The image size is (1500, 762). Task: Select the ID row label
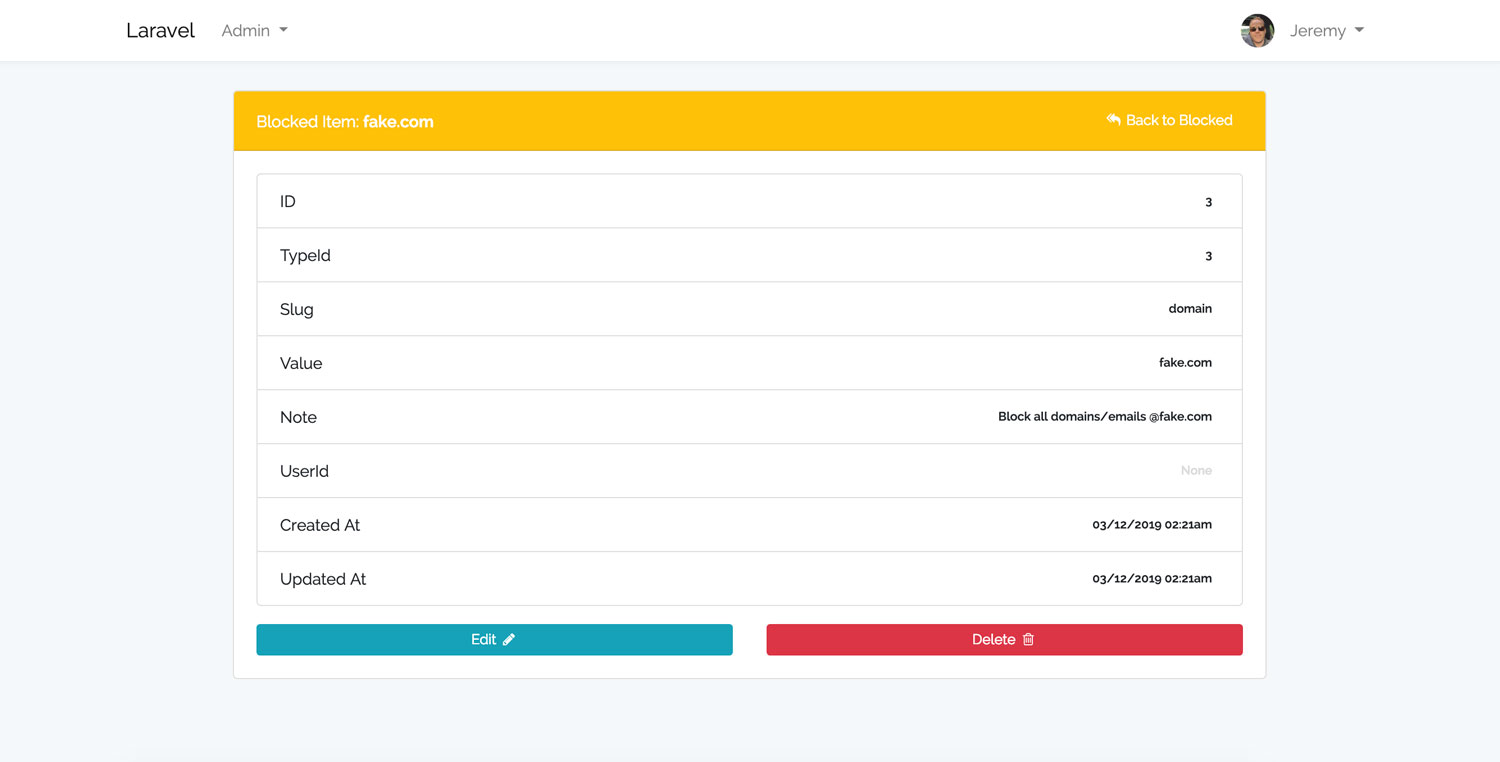tap(288, 201)
